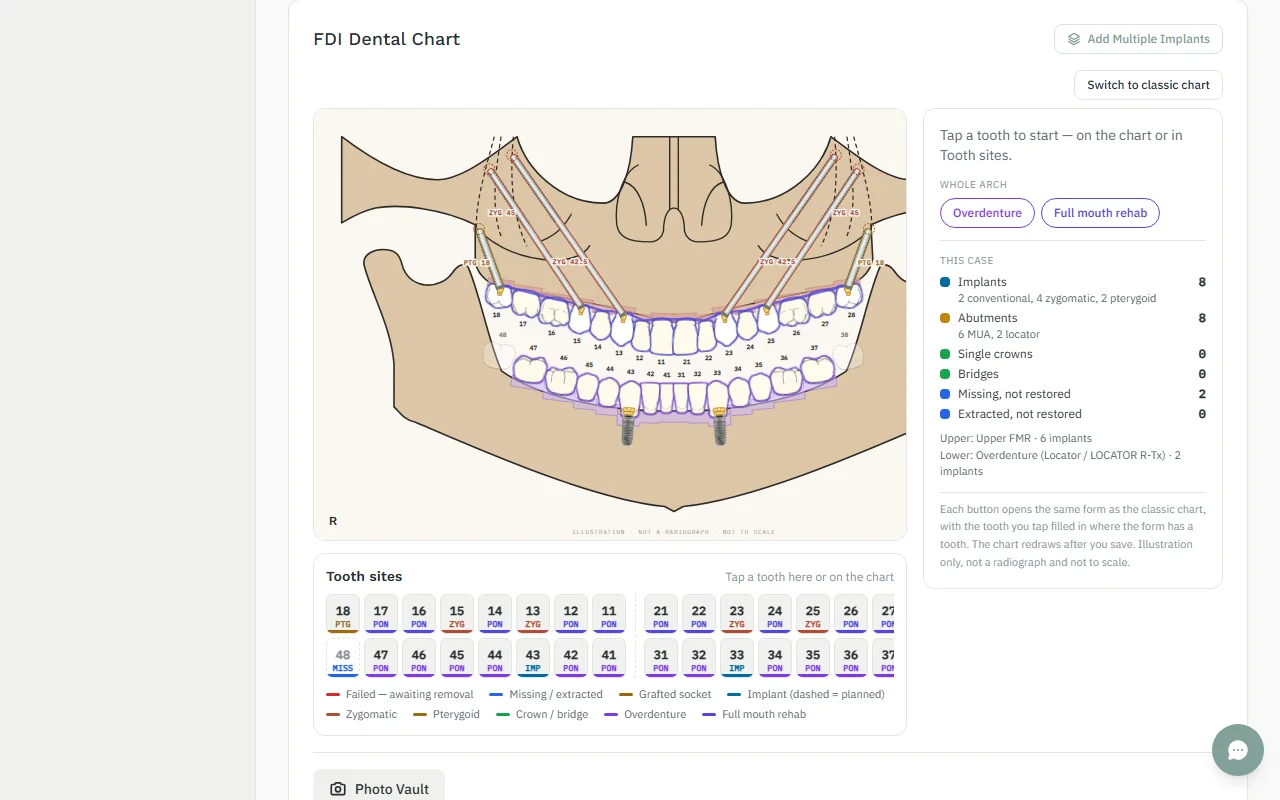Viewport: 1280px width, 800px height.
Task: Select tooth site 41
Action: (x=609, y=658)
